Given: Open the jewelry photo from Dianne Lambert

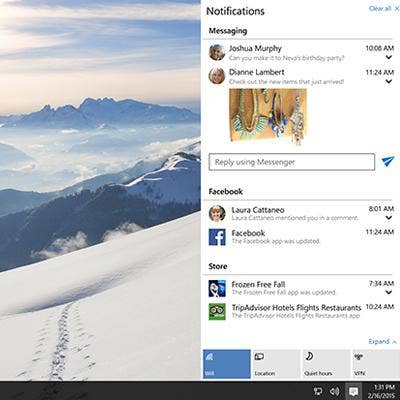Looking at the screenshot, I should tap(268, 117).
